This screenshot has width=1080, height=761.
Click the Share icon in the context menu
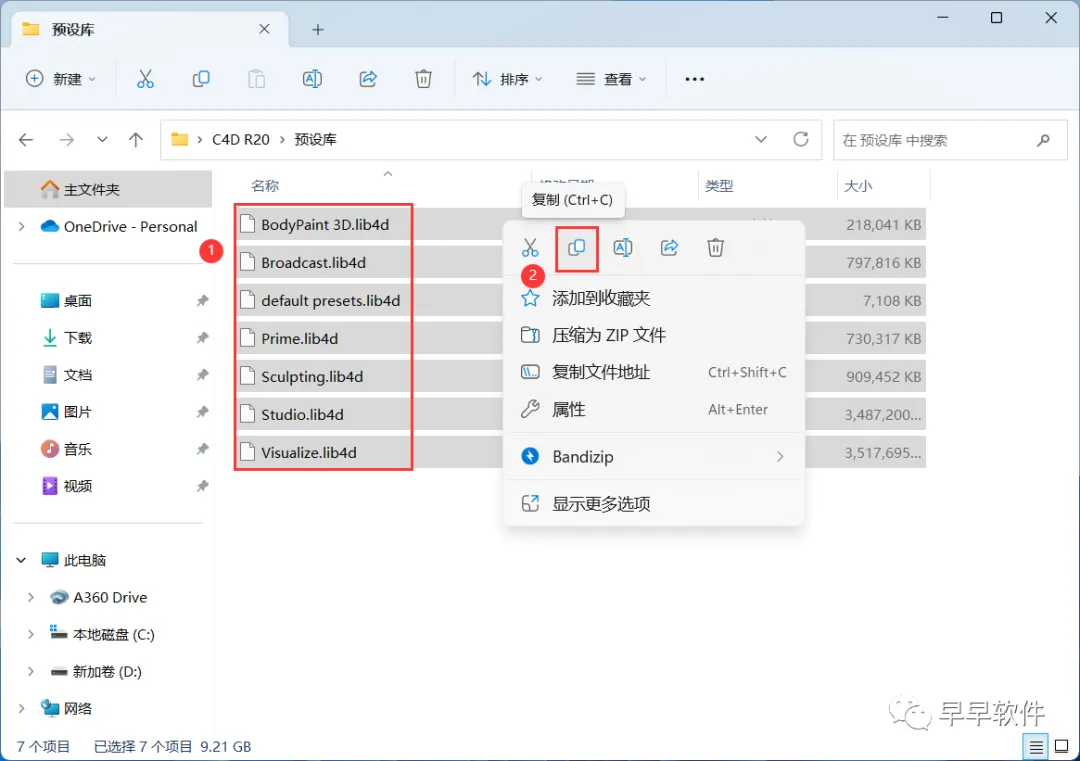(669, 247)
